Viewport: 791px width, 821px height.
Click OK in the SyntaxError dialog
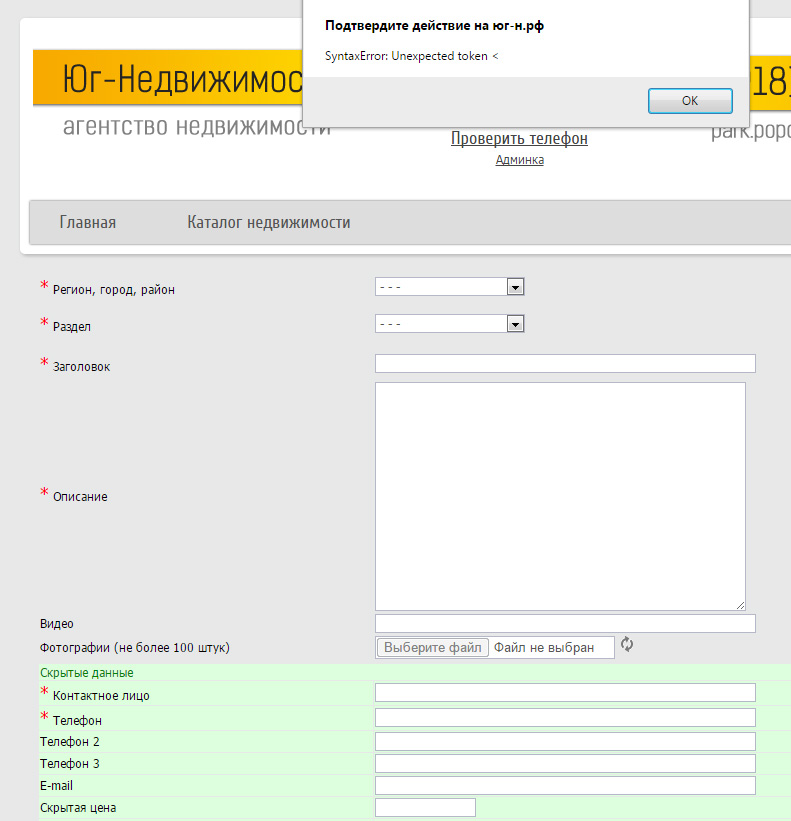[690, 101]
